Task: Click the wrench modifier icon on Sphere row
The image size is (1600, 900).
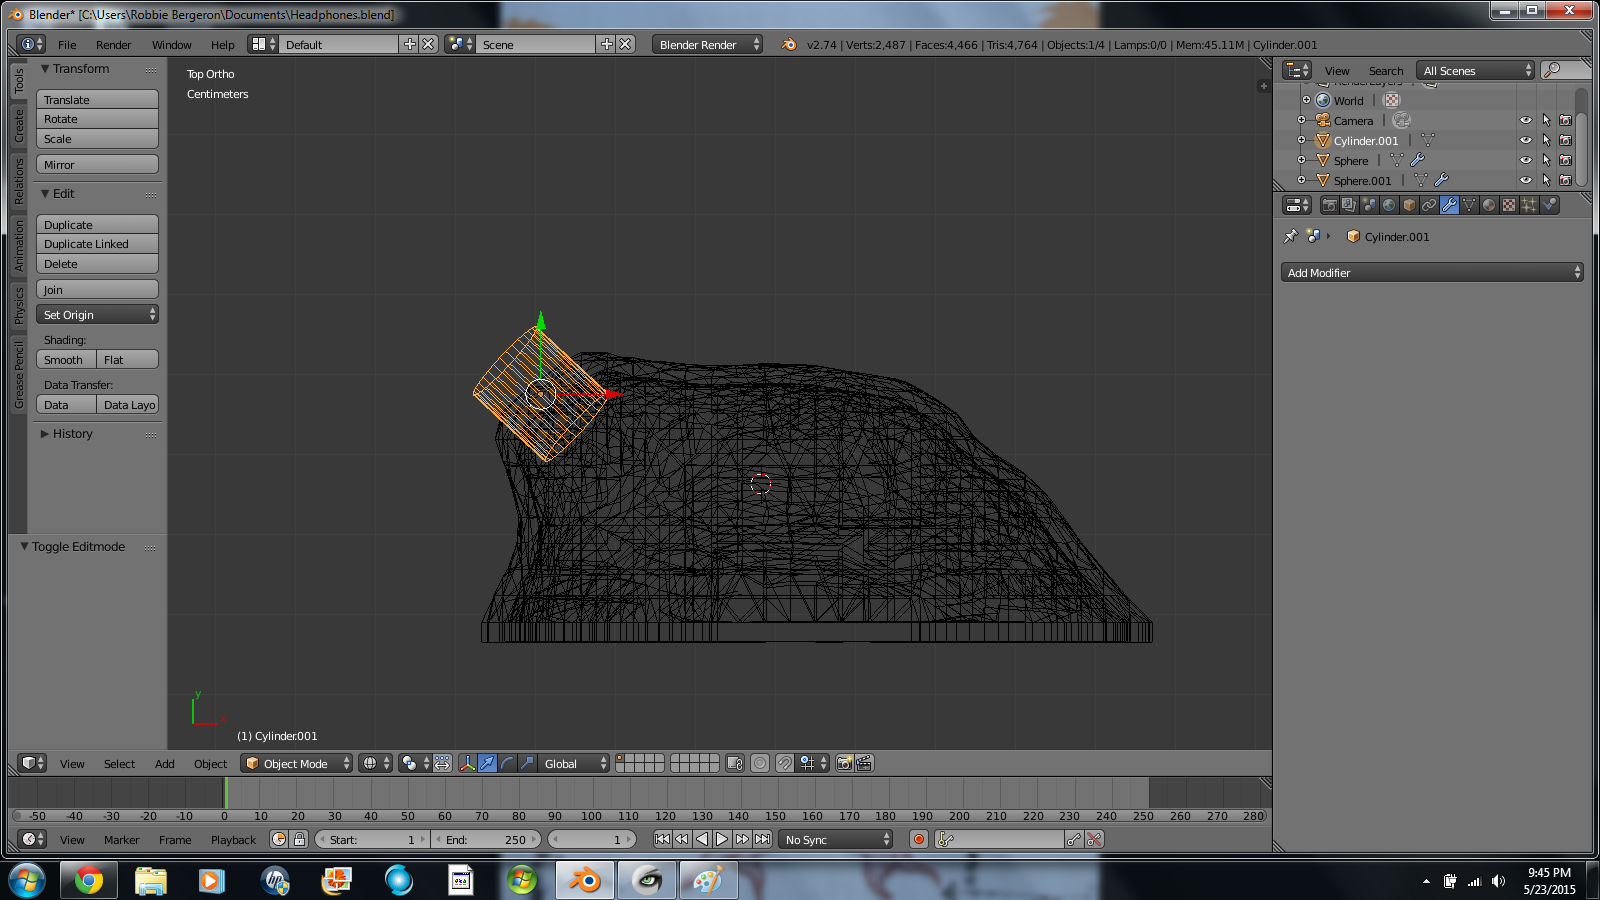Action: [x=1417, y=160]
